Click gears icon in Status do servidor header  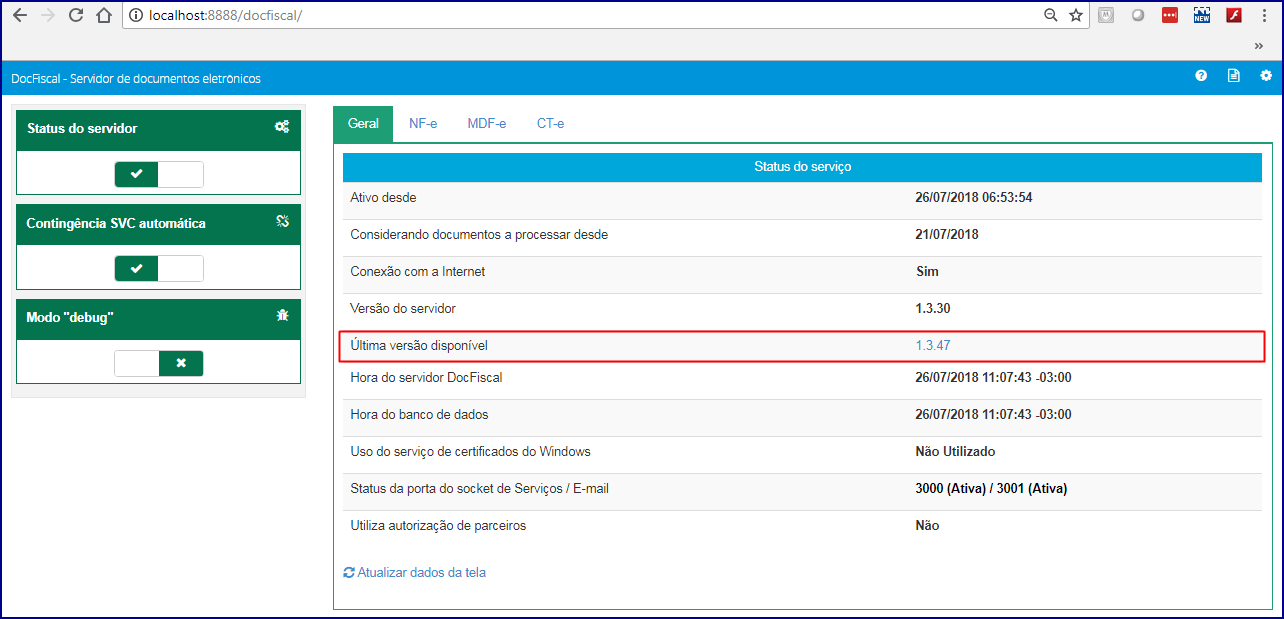(283, 127)
